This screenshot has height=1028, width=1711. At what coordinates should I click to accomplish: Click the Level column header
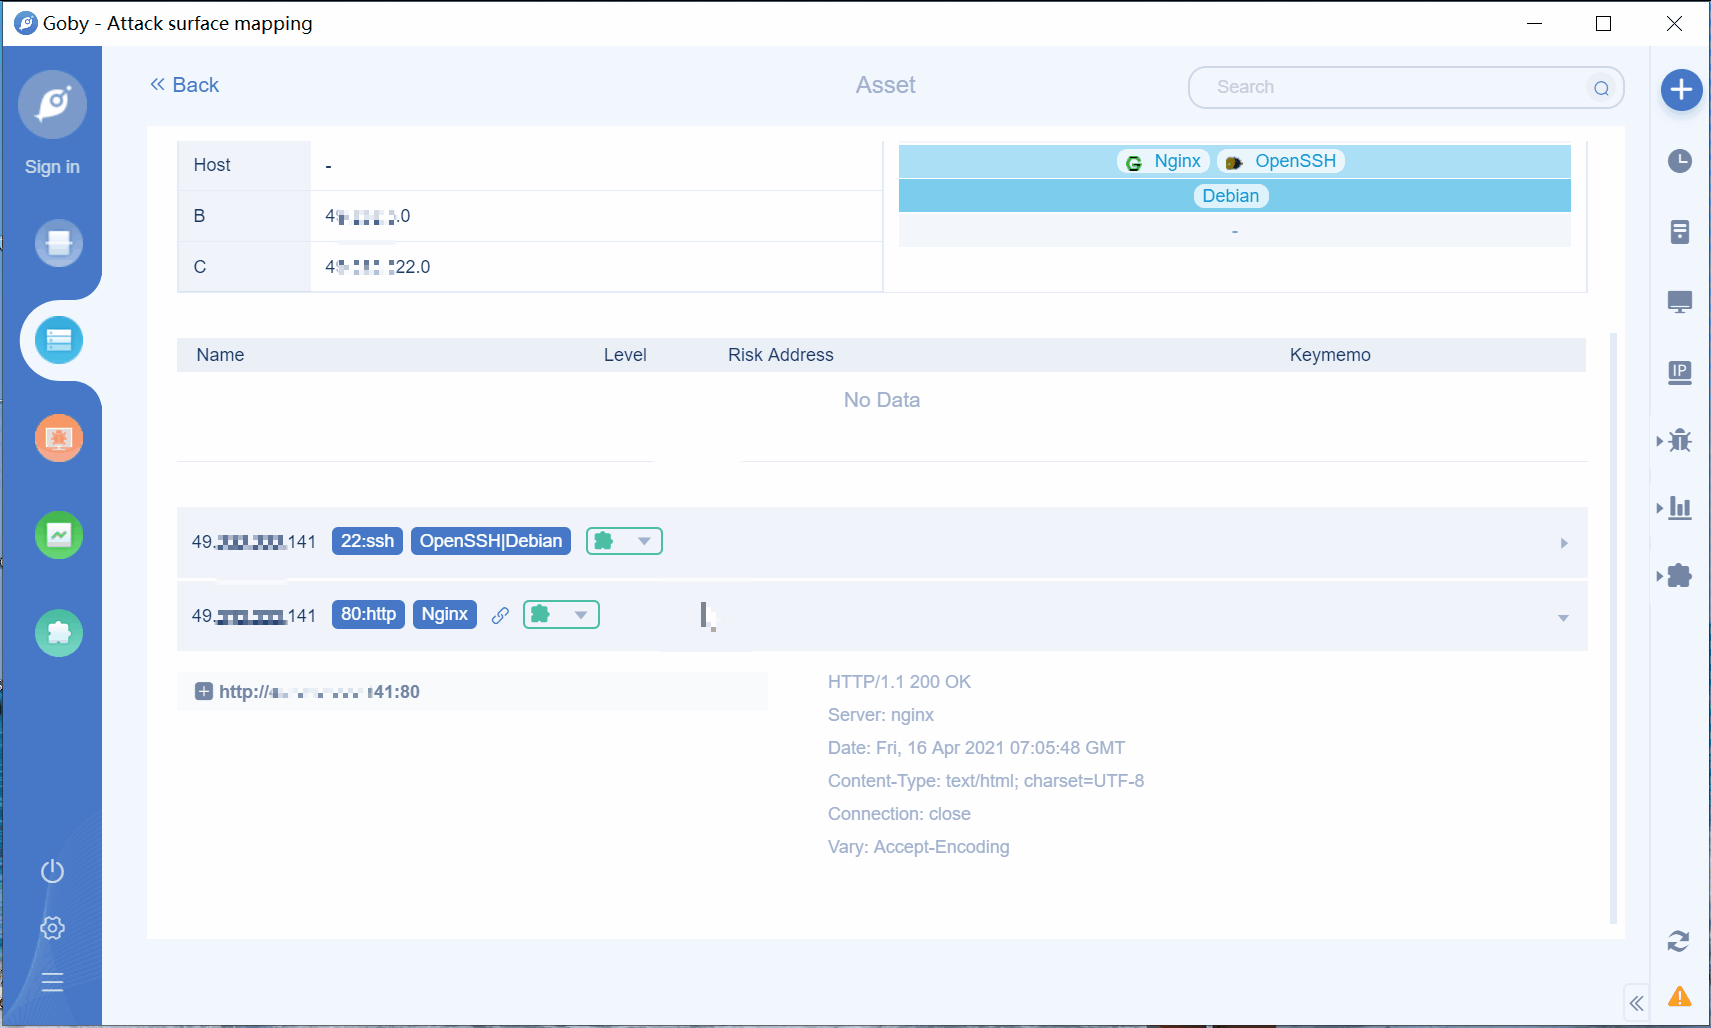pos(625,355)
